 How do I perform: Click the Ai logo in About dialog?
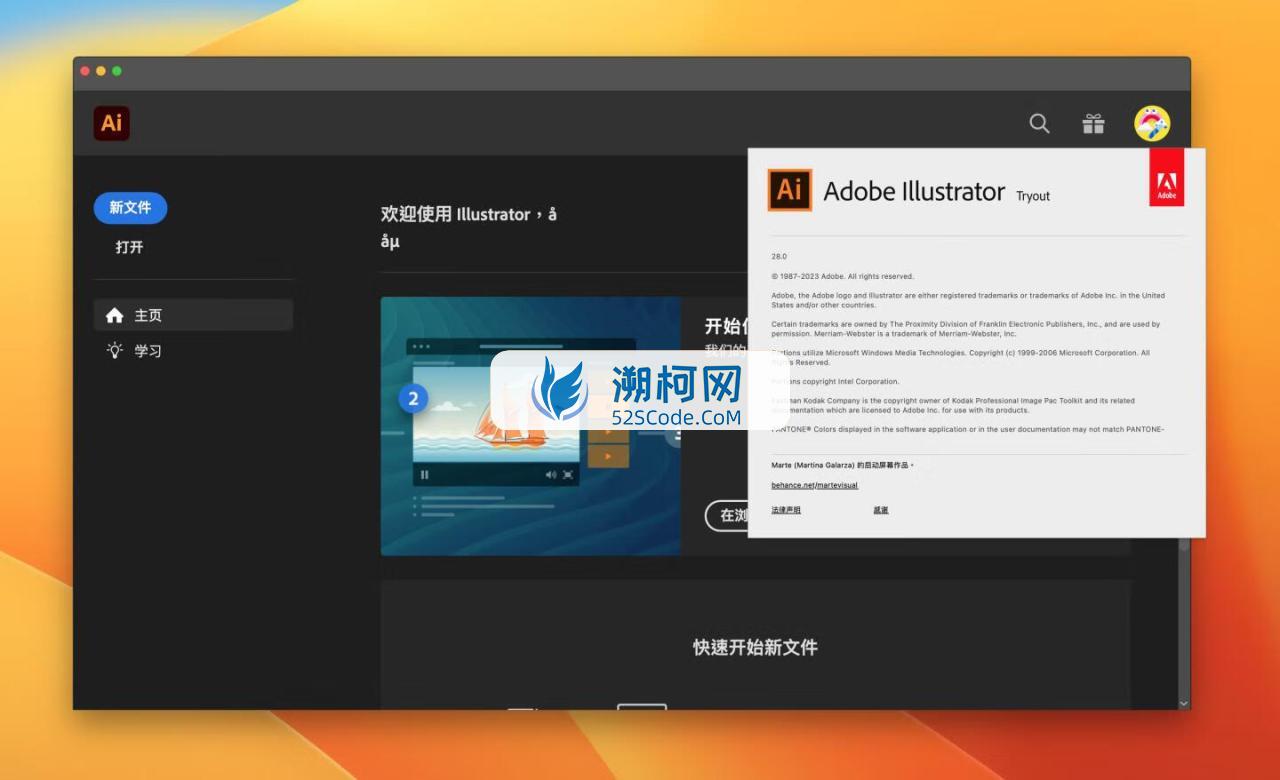(x=790, y=189)
